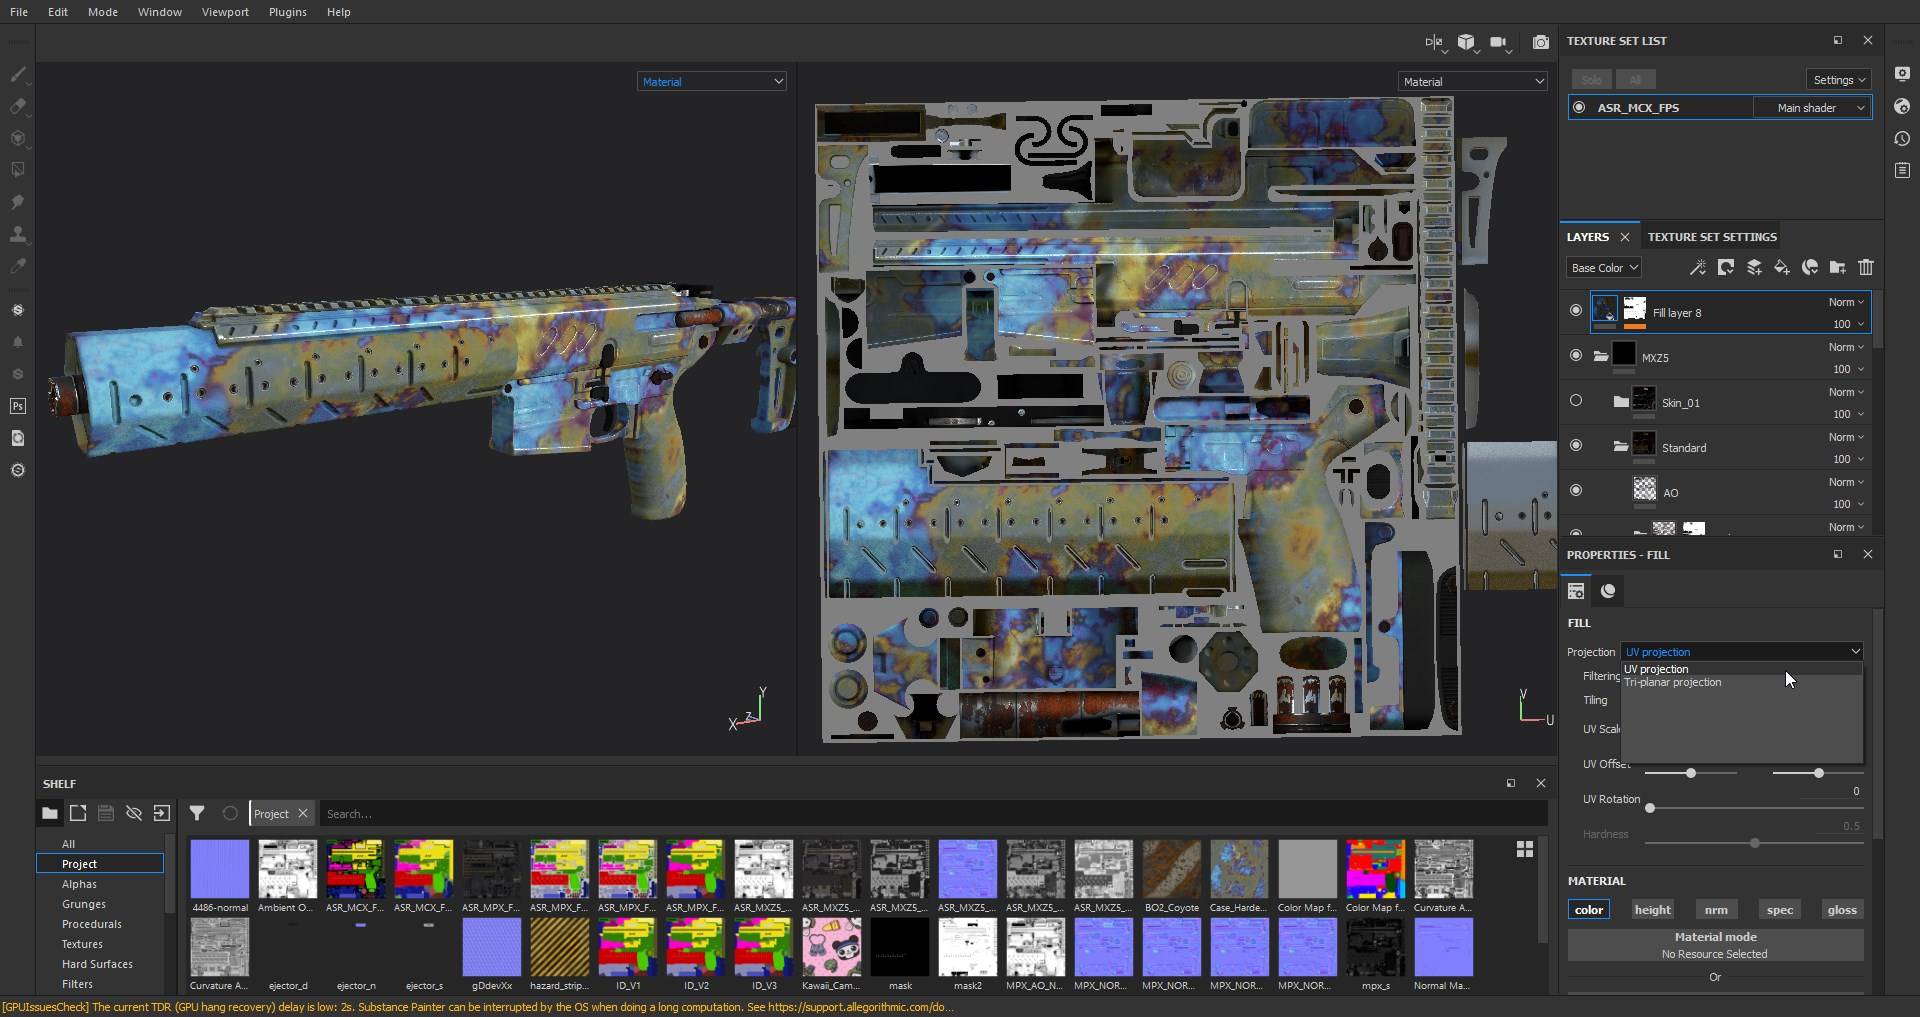Hide the MXZ5 folder layer
Screen dimensions: 1920x1017
click(1576, 356)
